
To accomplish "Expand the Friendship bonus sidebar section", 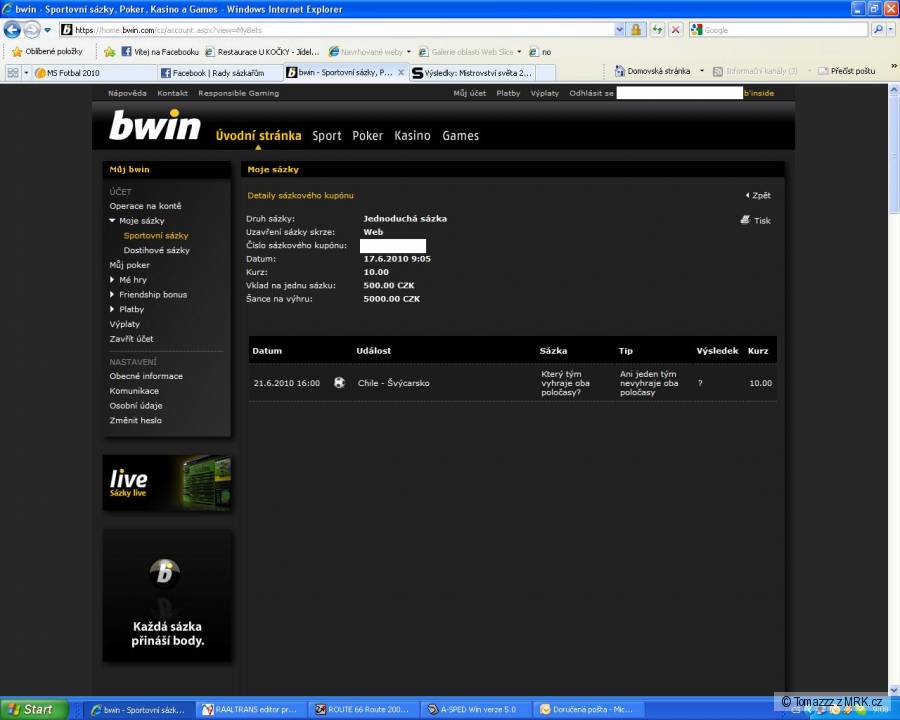I will pos(112,295).
